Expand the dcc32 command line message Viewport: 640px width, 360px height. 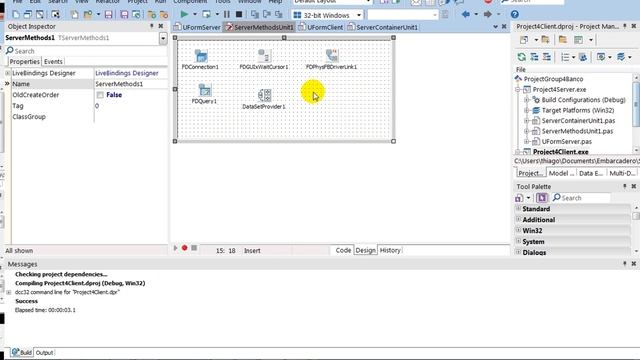(9, 292)
